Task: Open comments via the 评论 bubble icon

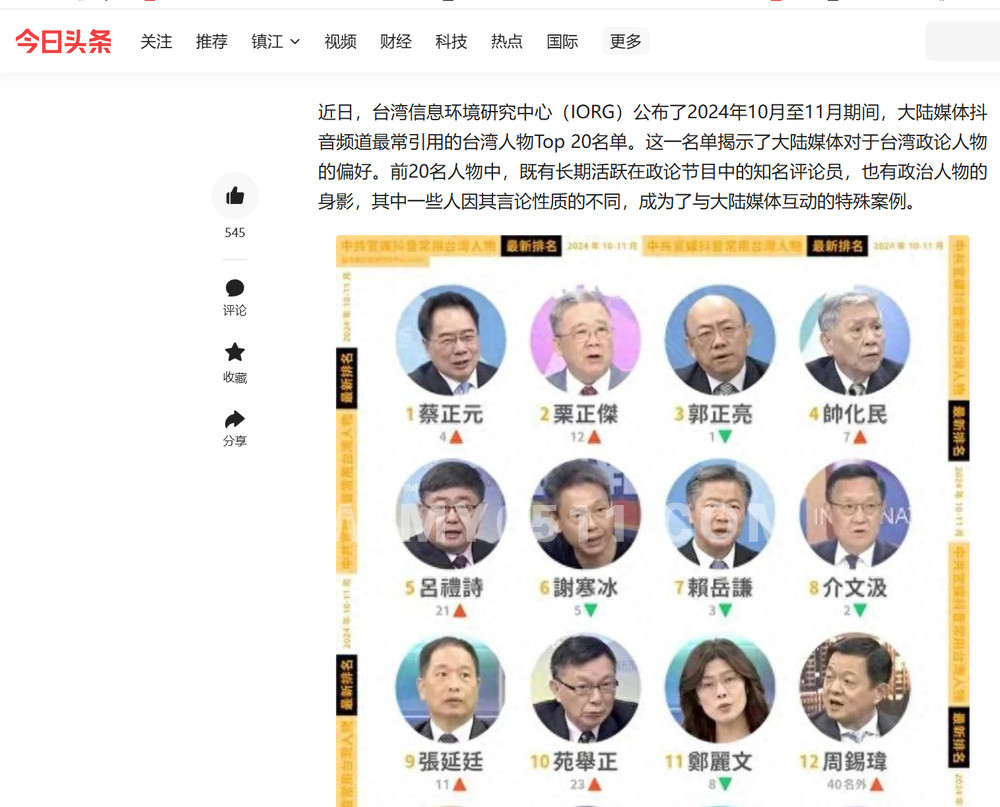Action: point(235,288)
